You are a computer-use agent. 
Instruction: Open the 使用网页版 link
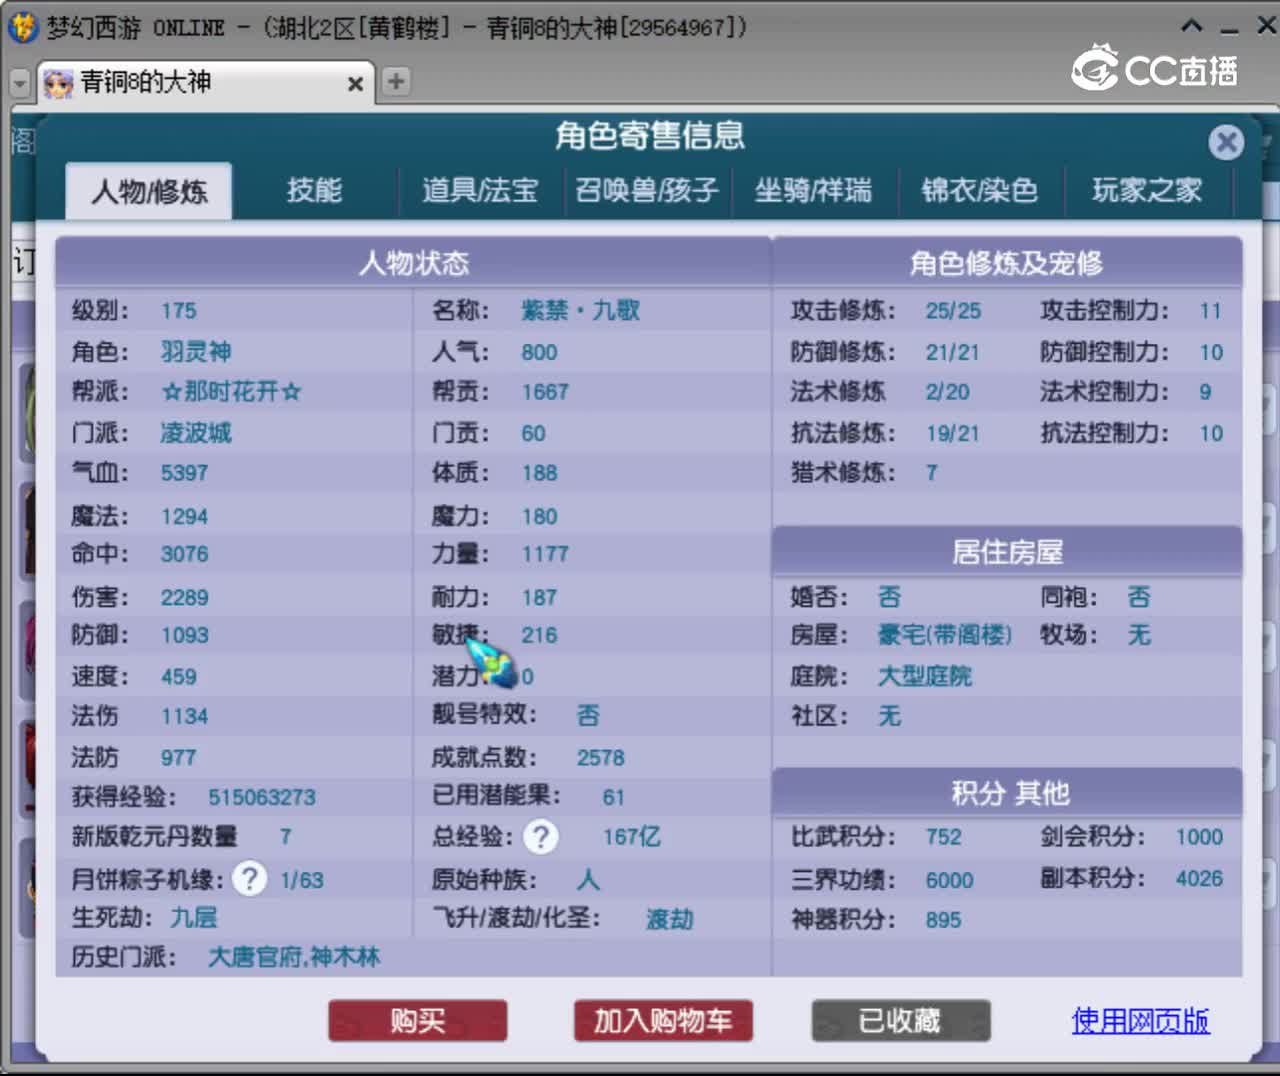click(1140, 1021)
